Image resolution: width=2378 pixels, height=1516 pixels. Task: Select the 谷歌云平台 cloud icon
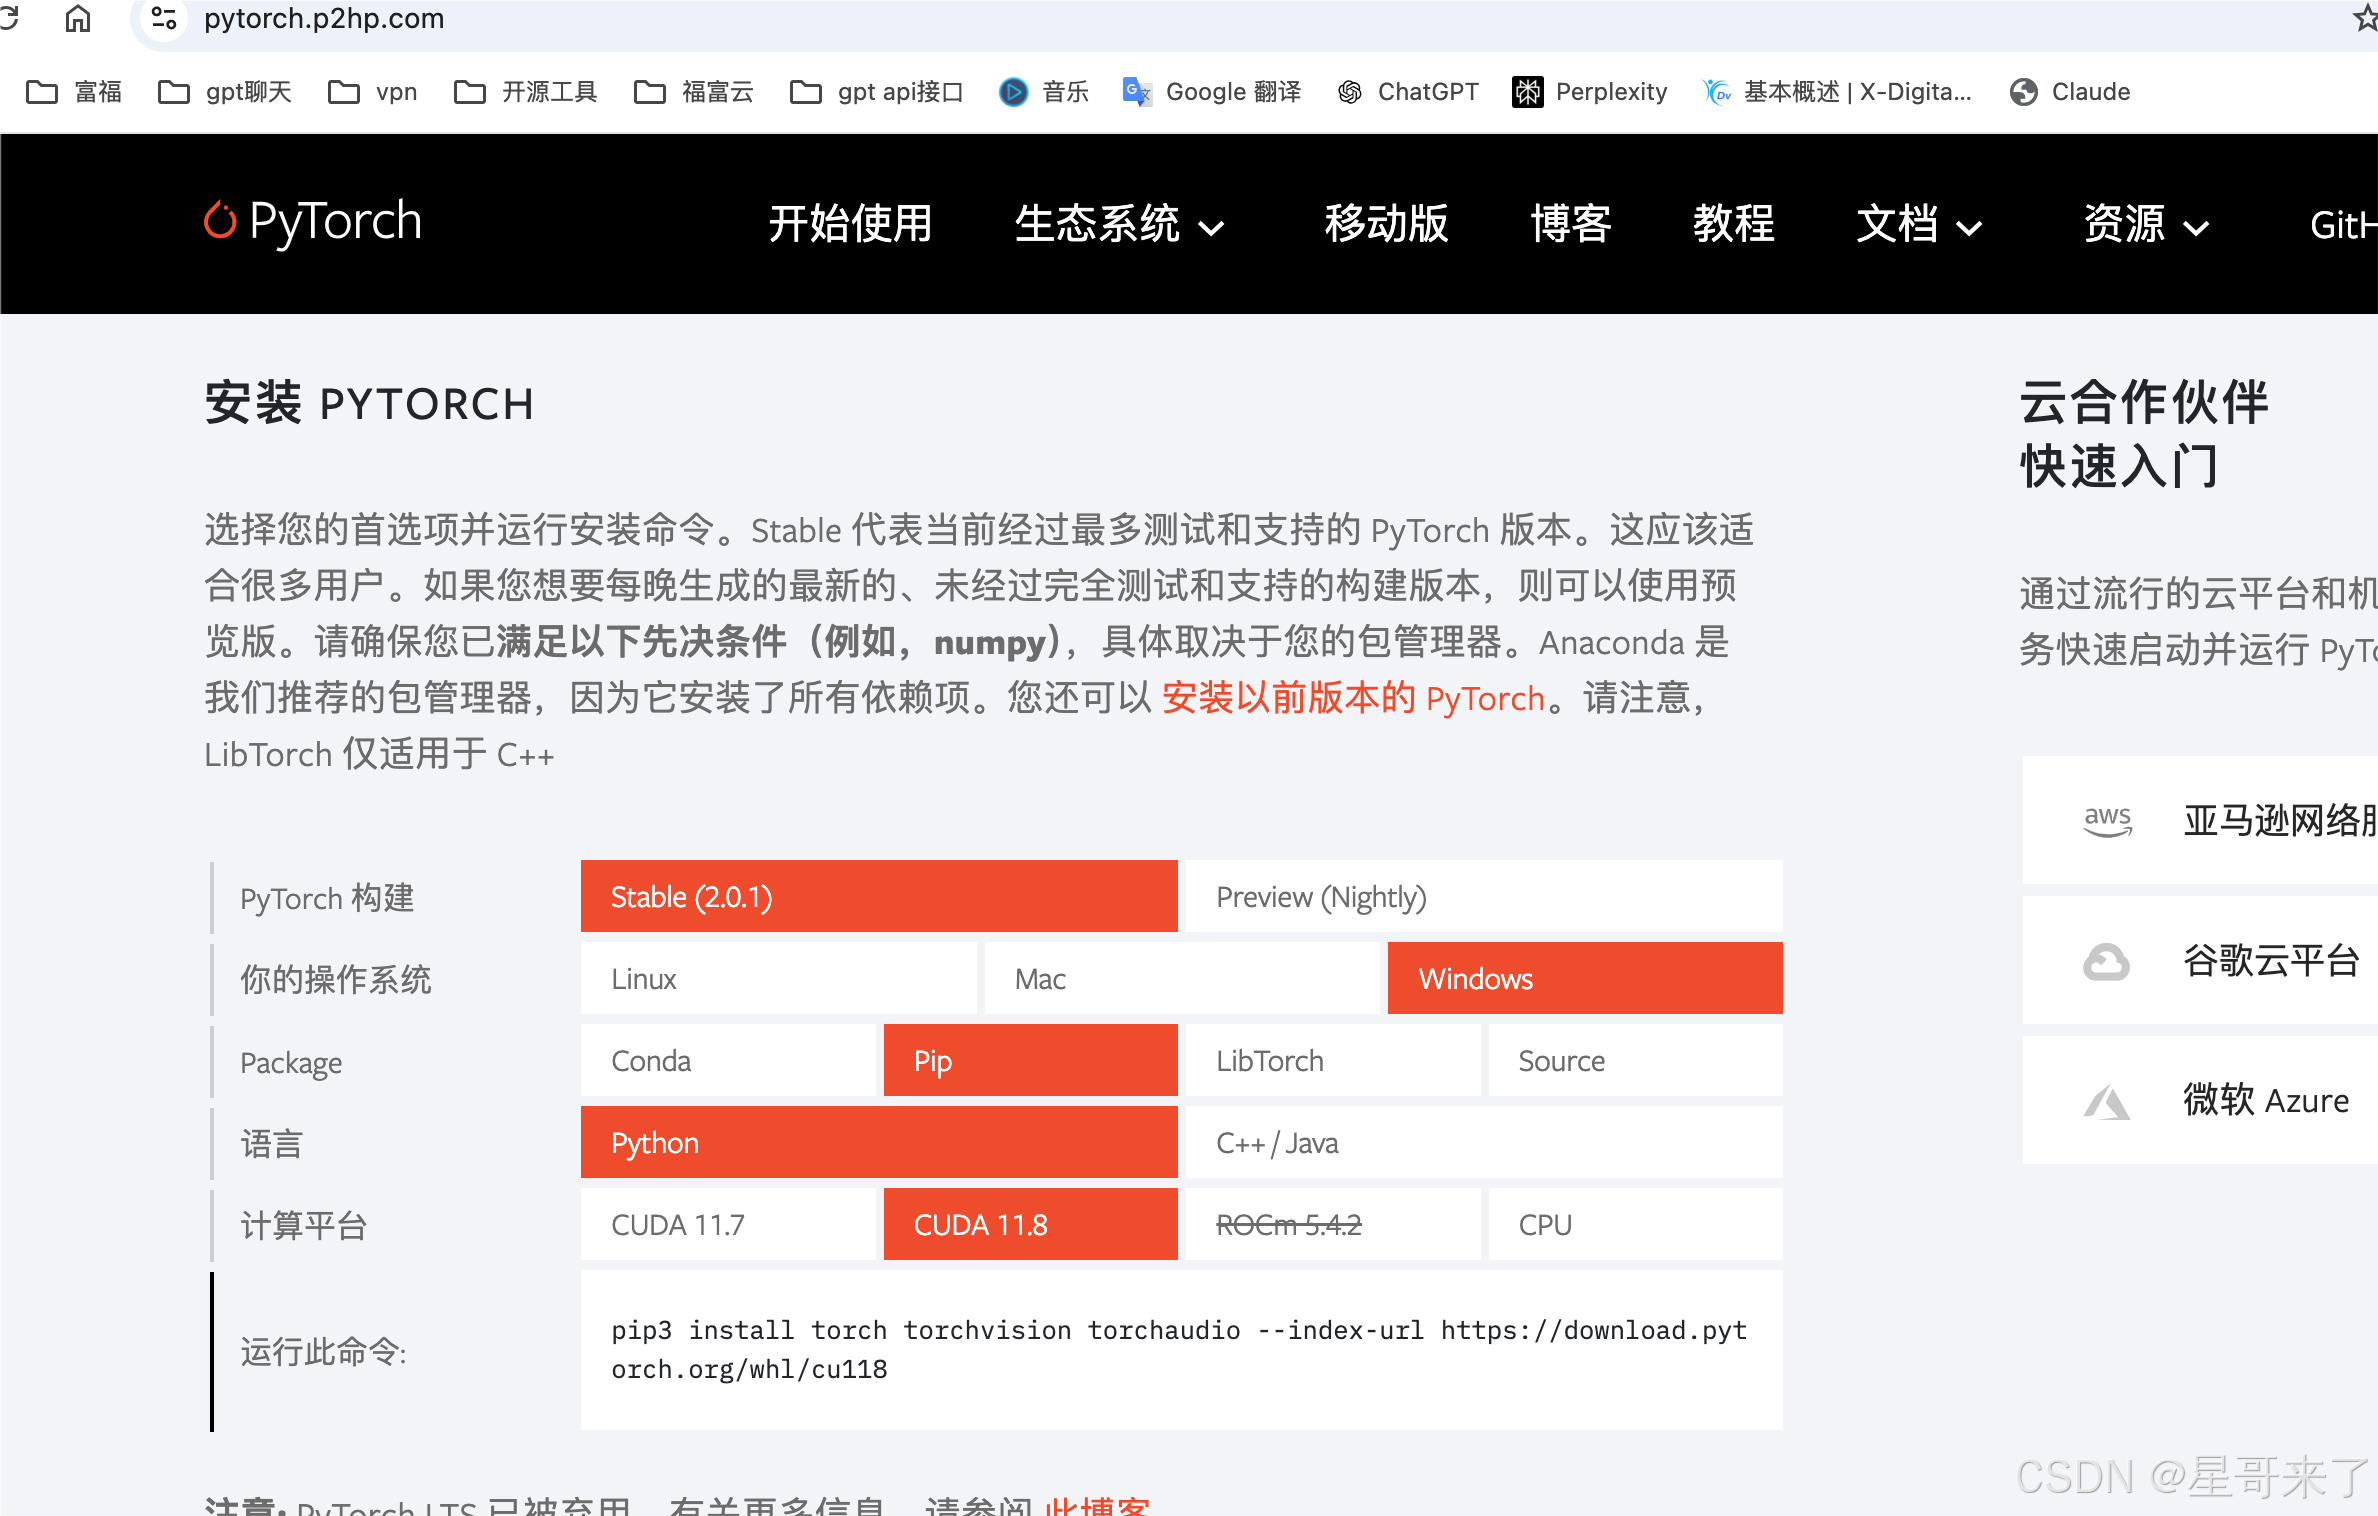click(2108, 961)
